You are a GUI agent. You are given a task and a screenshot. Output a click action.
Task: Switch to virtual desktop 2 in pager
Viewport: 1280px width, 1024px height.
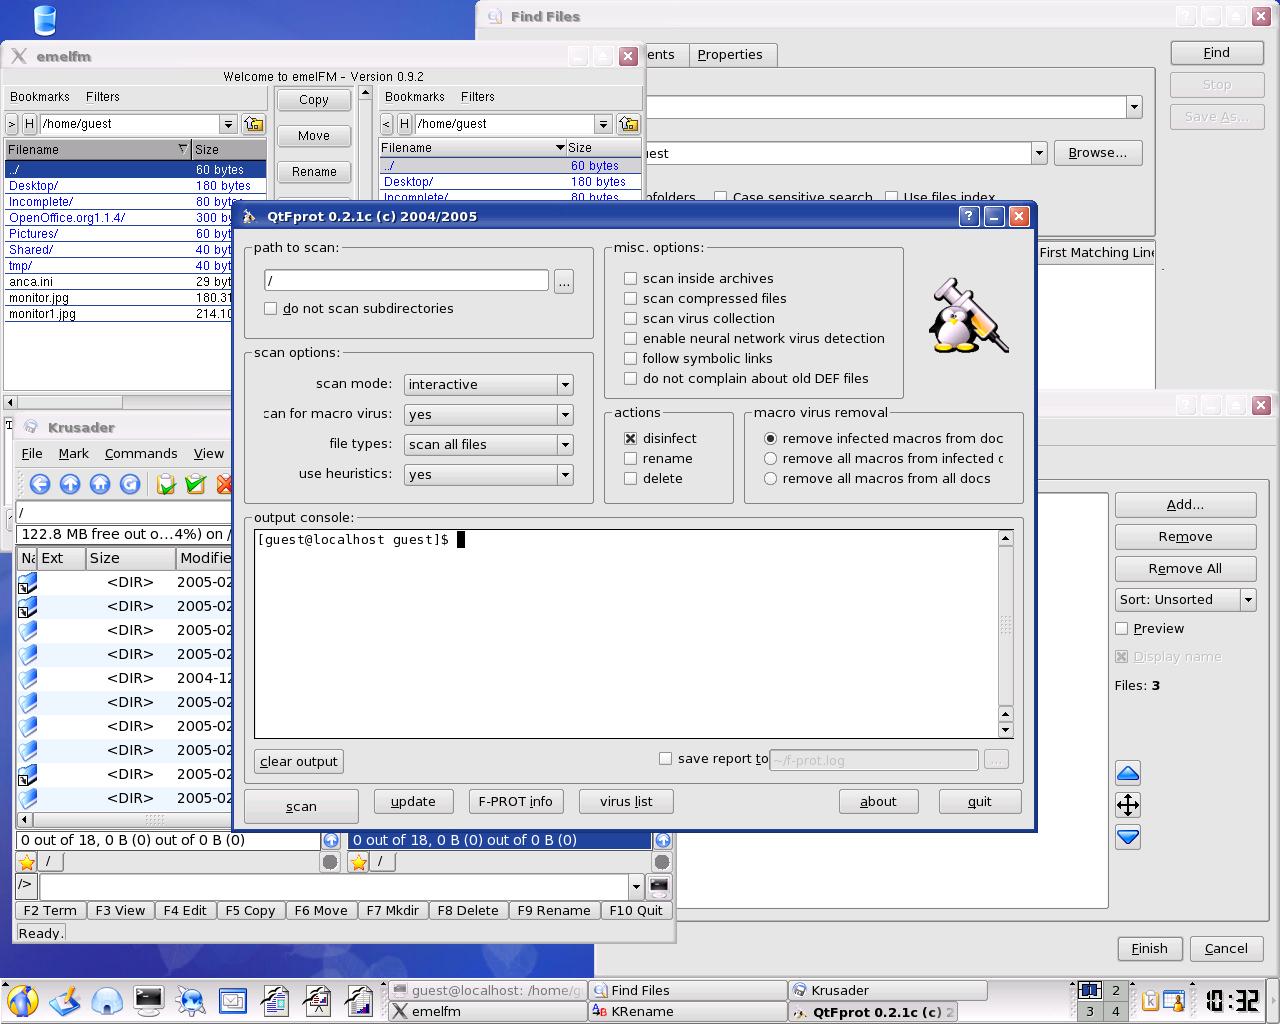click(1116, 991)
